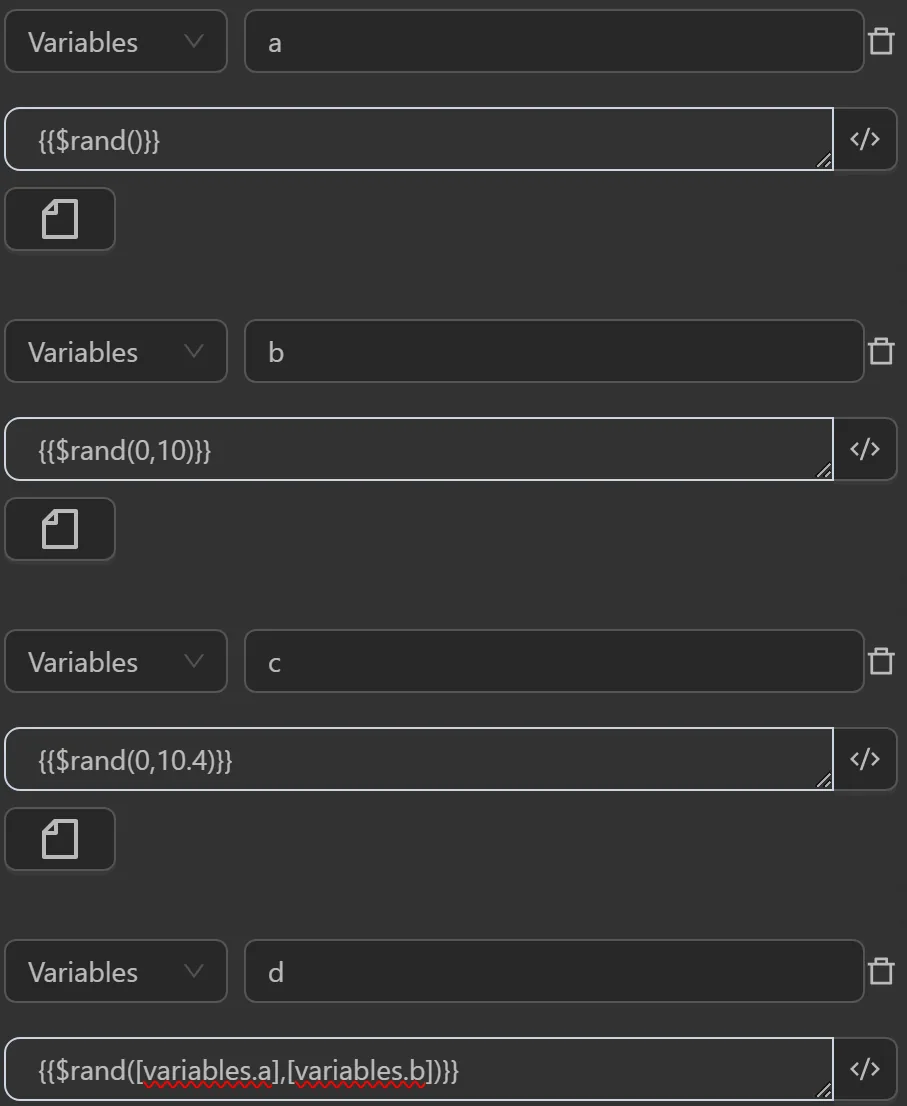Delete variable b with its trash icon
The width and height of the screenshot is (907, 1106).
coord(881,352)
